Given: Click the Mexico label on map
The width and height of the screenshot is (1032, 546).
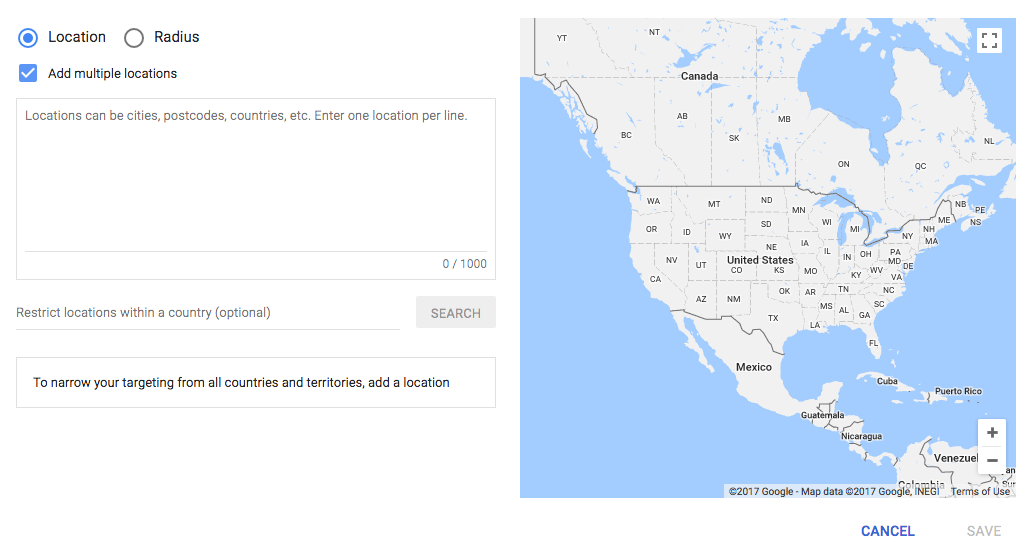Looking at the screenshot, I should pos(754,367).
